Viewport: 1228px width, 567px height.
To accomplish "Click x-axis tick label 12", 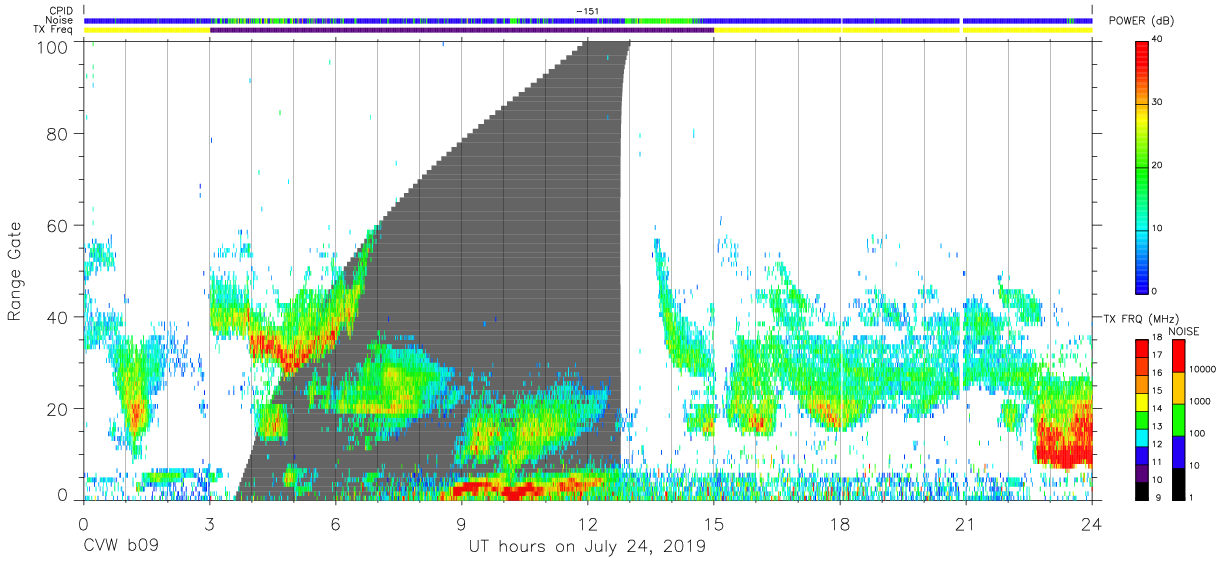I will (587, 523).
